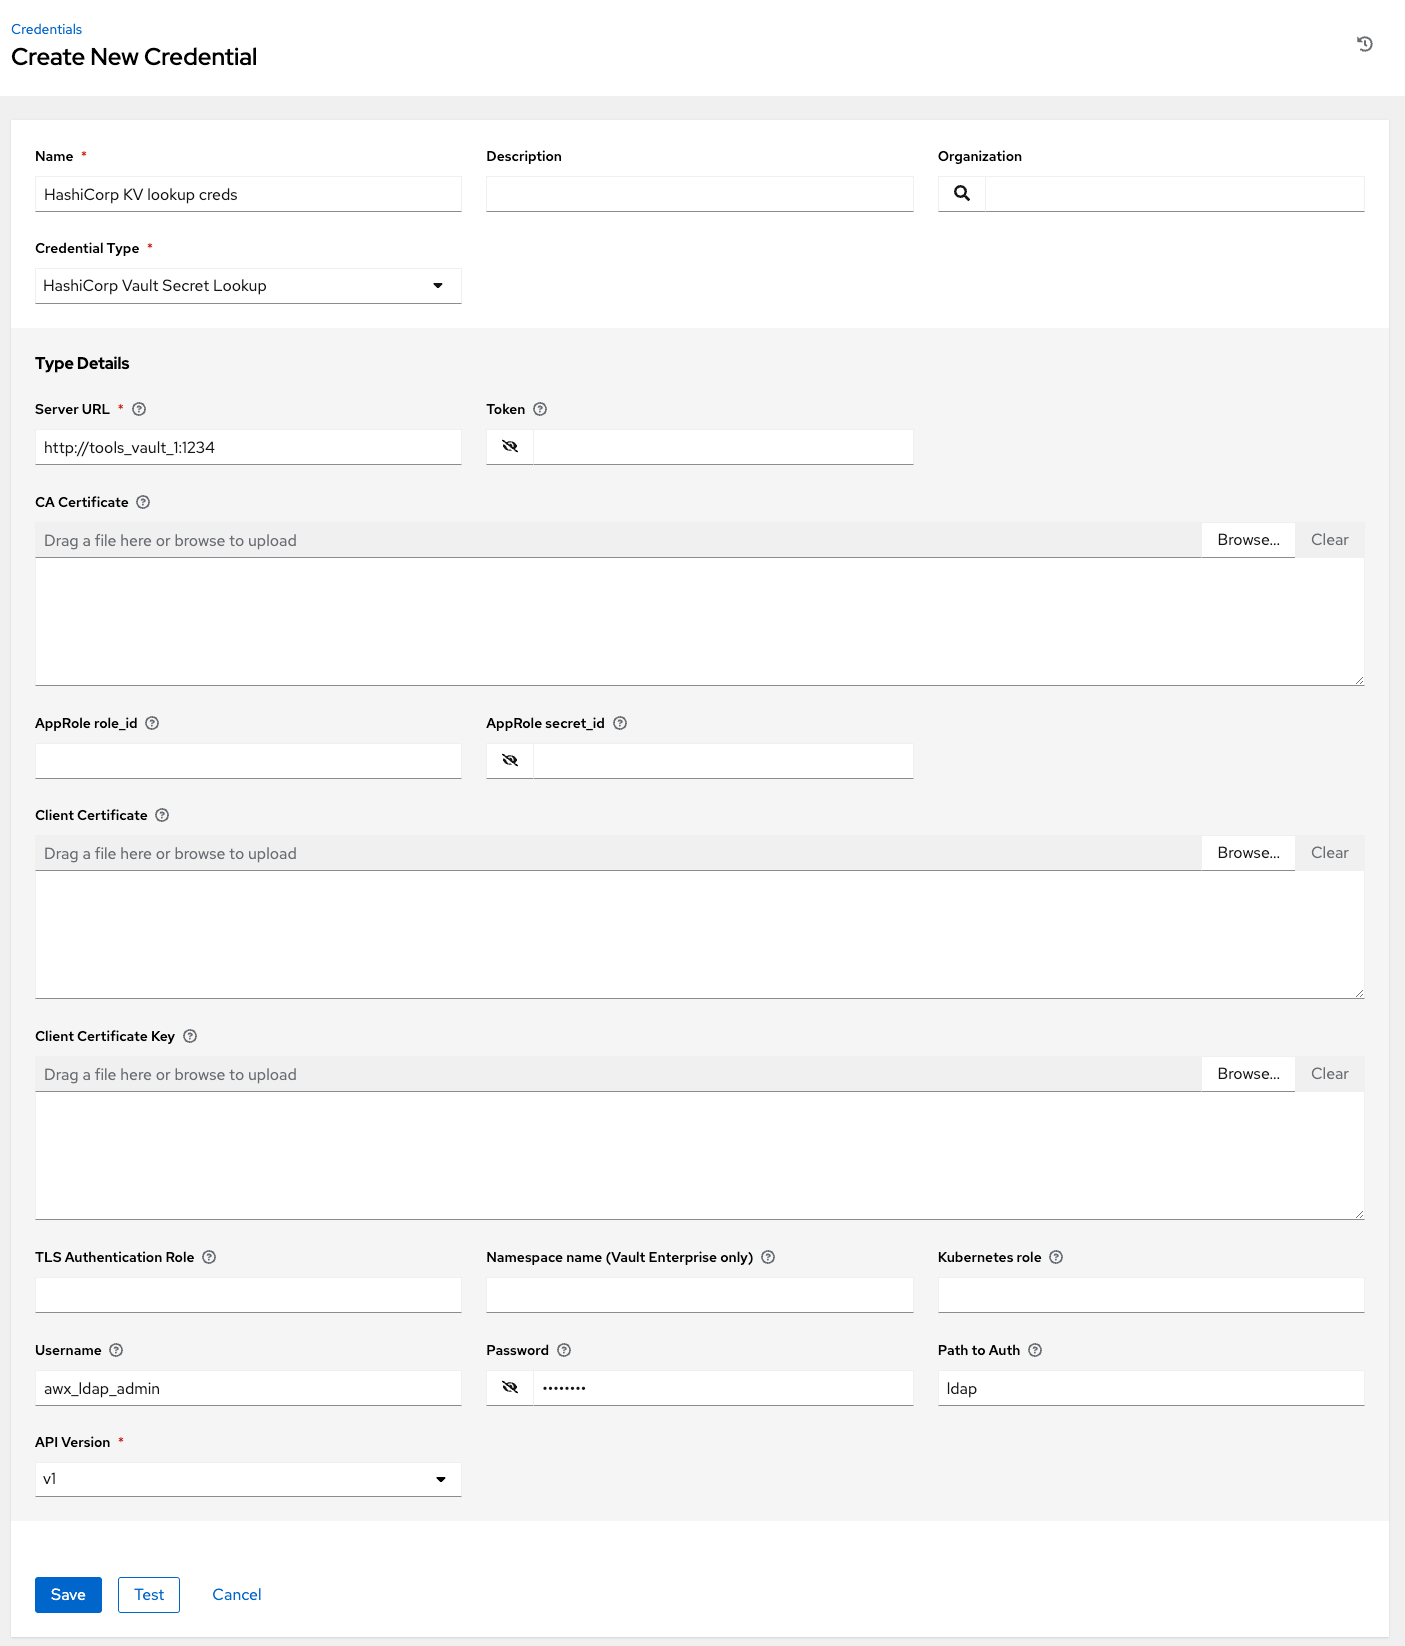This screenshot has height=1646, width=1405.
Task: Open the API Version dropdown
Action: pos(248,1479)
